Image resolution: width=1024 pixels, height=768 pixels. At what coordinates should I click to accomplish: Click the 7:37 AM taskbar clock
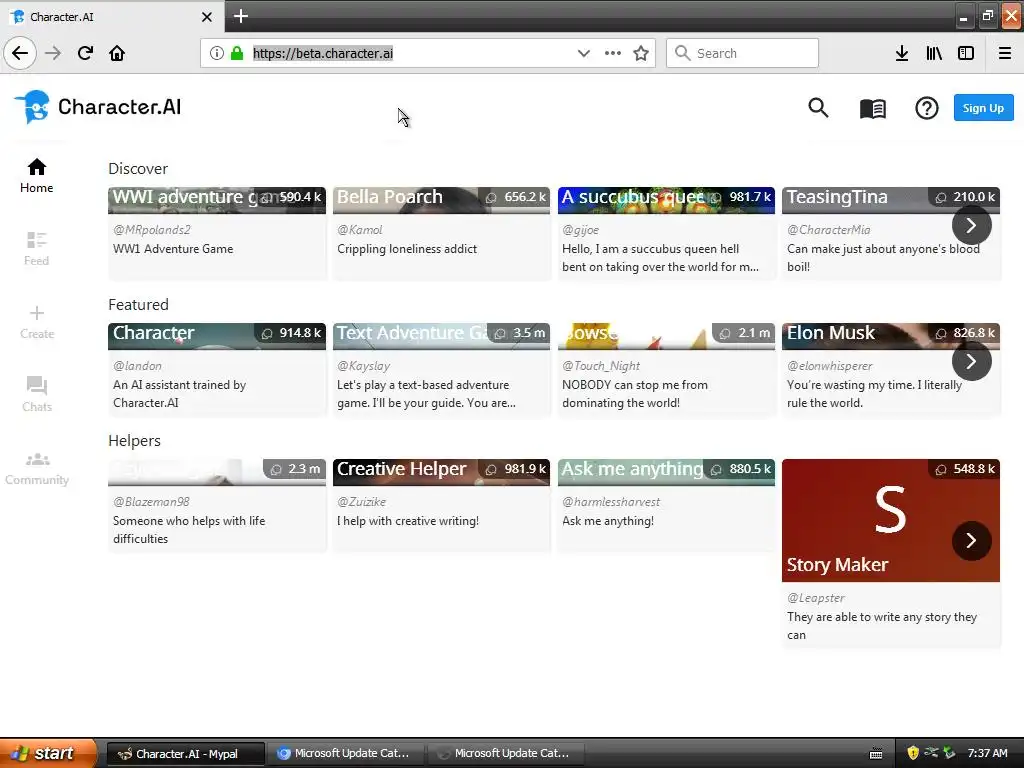pos(987,753)
